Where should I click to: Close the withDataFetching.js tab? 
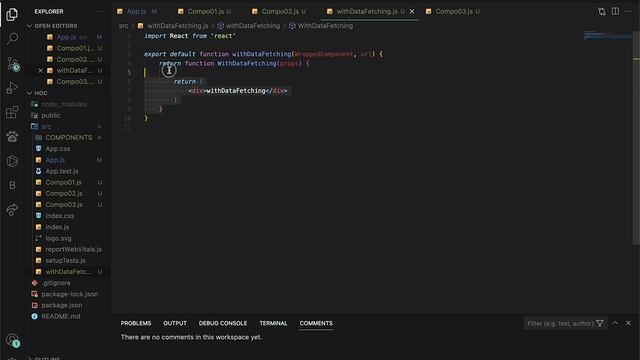(x=412, y=11)
